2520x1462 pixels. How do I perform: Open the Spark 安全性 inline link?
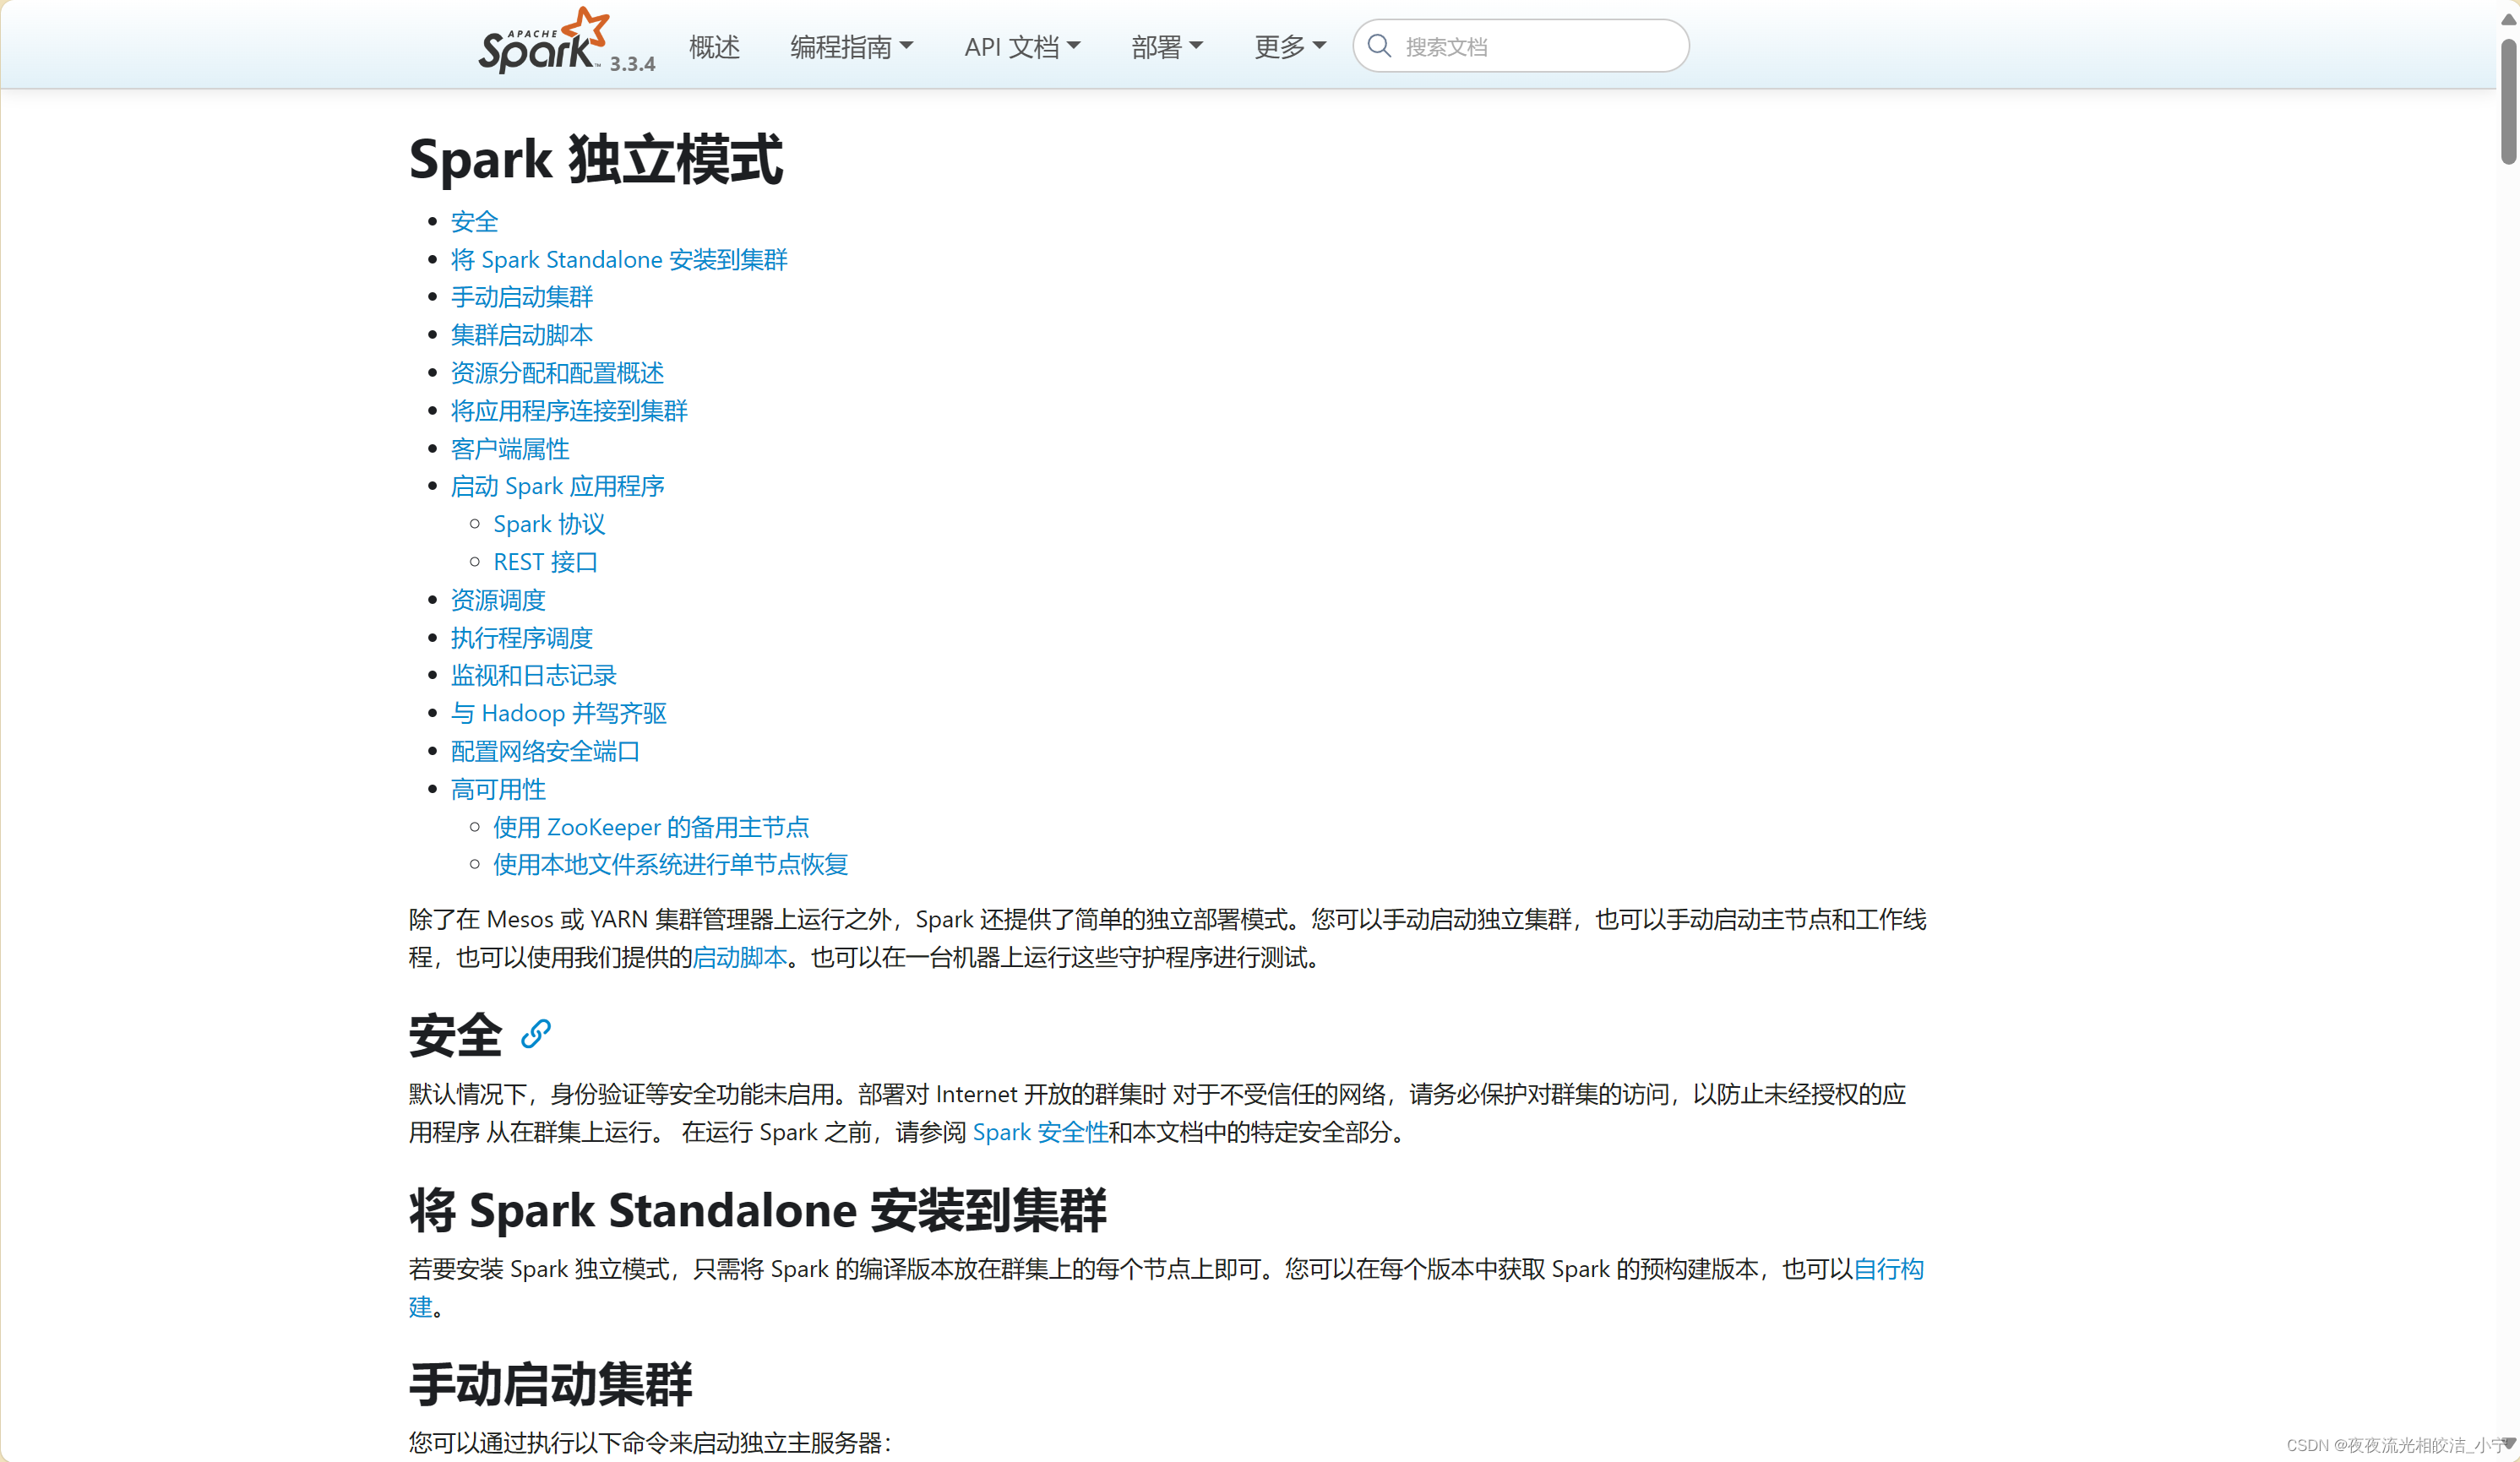pyautogui.click(x=1040, y=1132)
